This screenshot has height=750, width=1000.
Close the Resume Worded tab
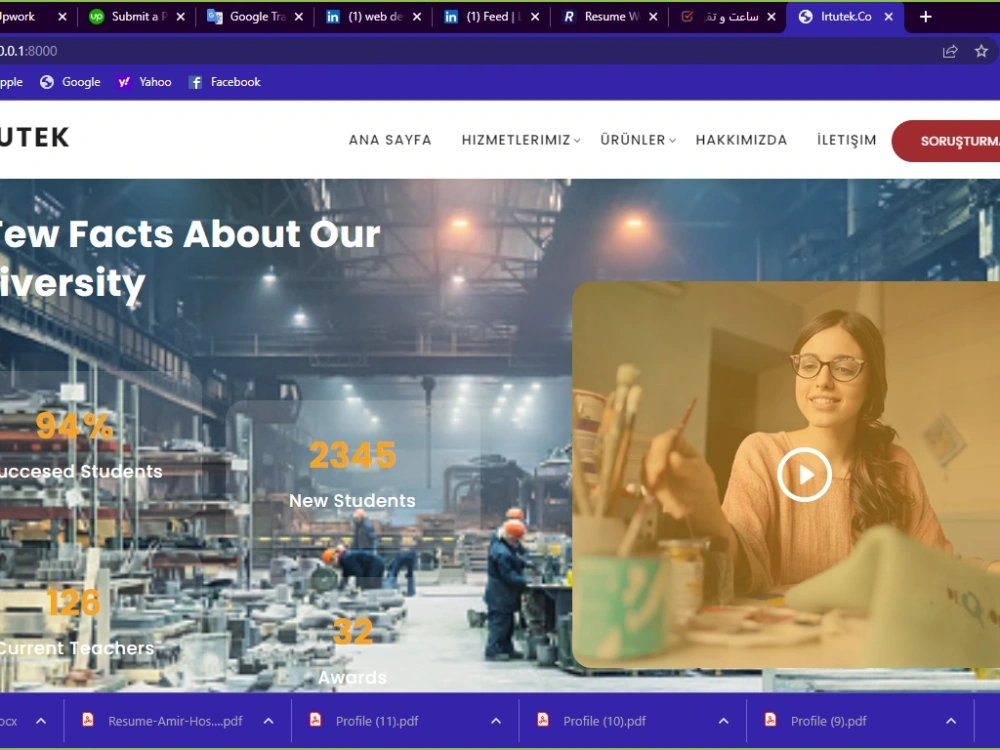click(x=652, y=17)
